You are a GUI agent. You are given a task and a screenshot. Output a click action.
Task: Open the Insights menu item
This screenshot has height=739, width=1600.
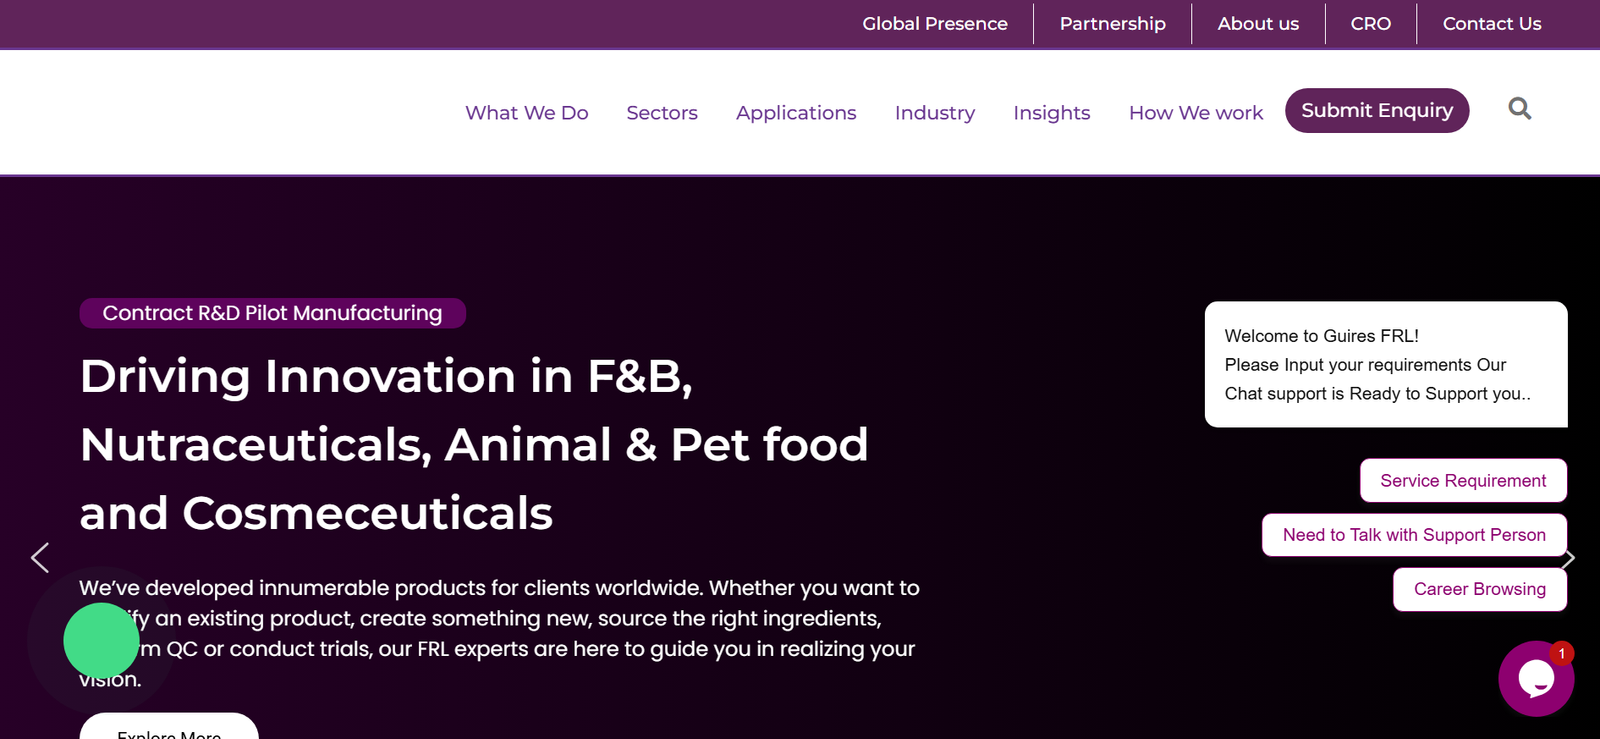pyautogui.click(x=1051, y=113)
